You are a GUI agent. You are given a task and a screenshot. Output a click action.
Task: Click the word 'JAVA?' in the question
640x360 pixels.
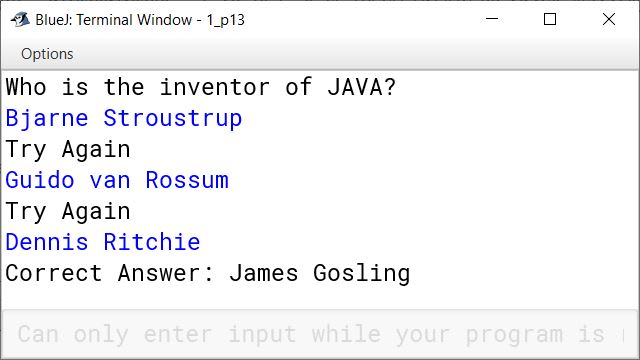361,87
